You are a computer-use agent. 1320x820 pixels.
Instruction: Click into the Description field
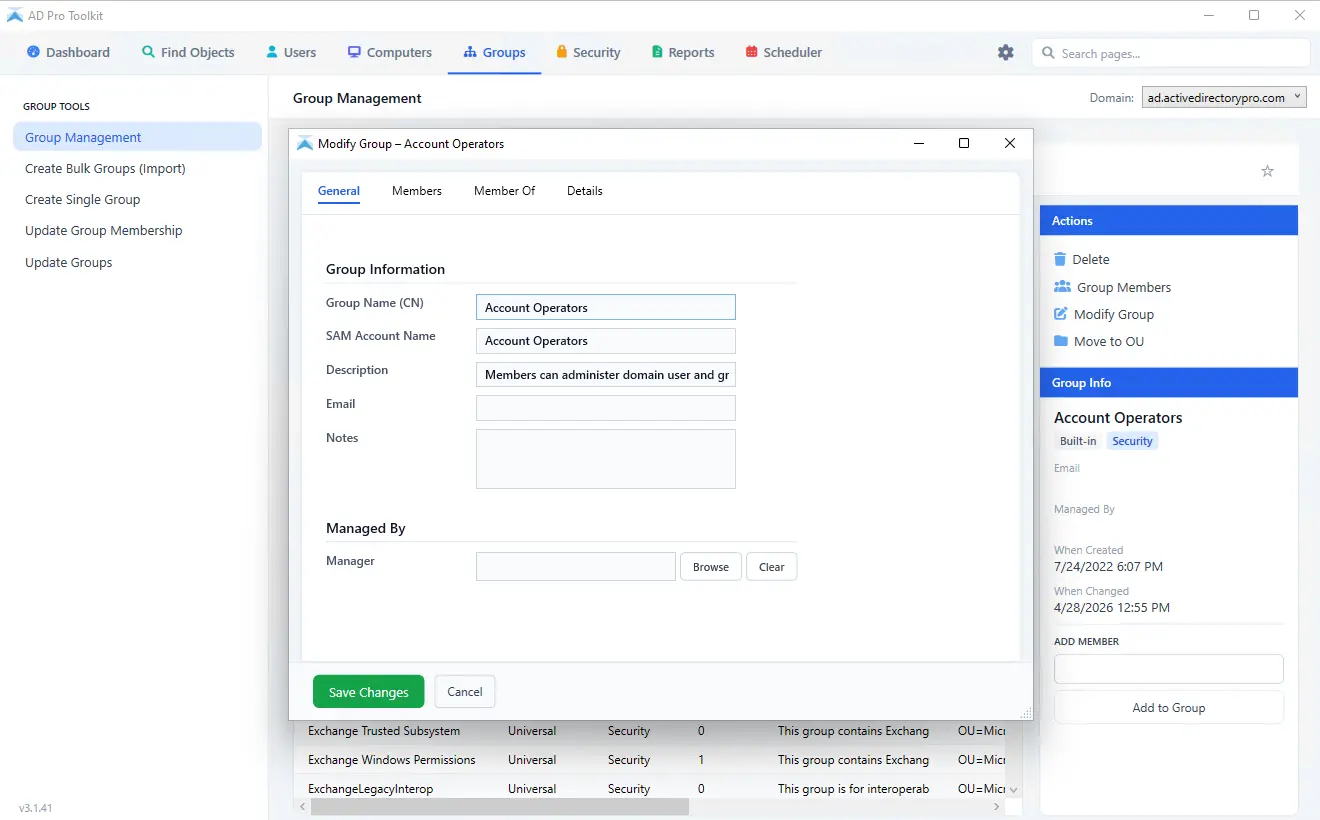(x=606, y=375)
